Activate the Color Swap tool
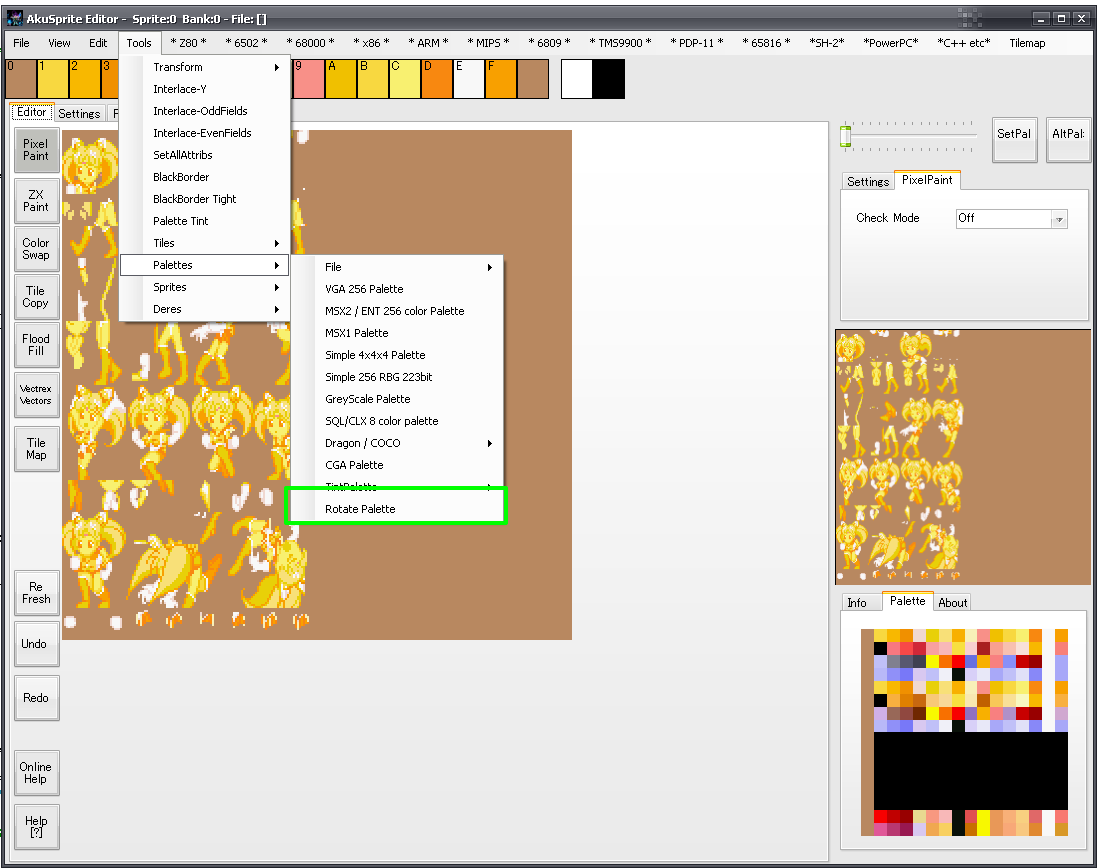This screenshot has height=868, width=1097. (x=36, y=249)
